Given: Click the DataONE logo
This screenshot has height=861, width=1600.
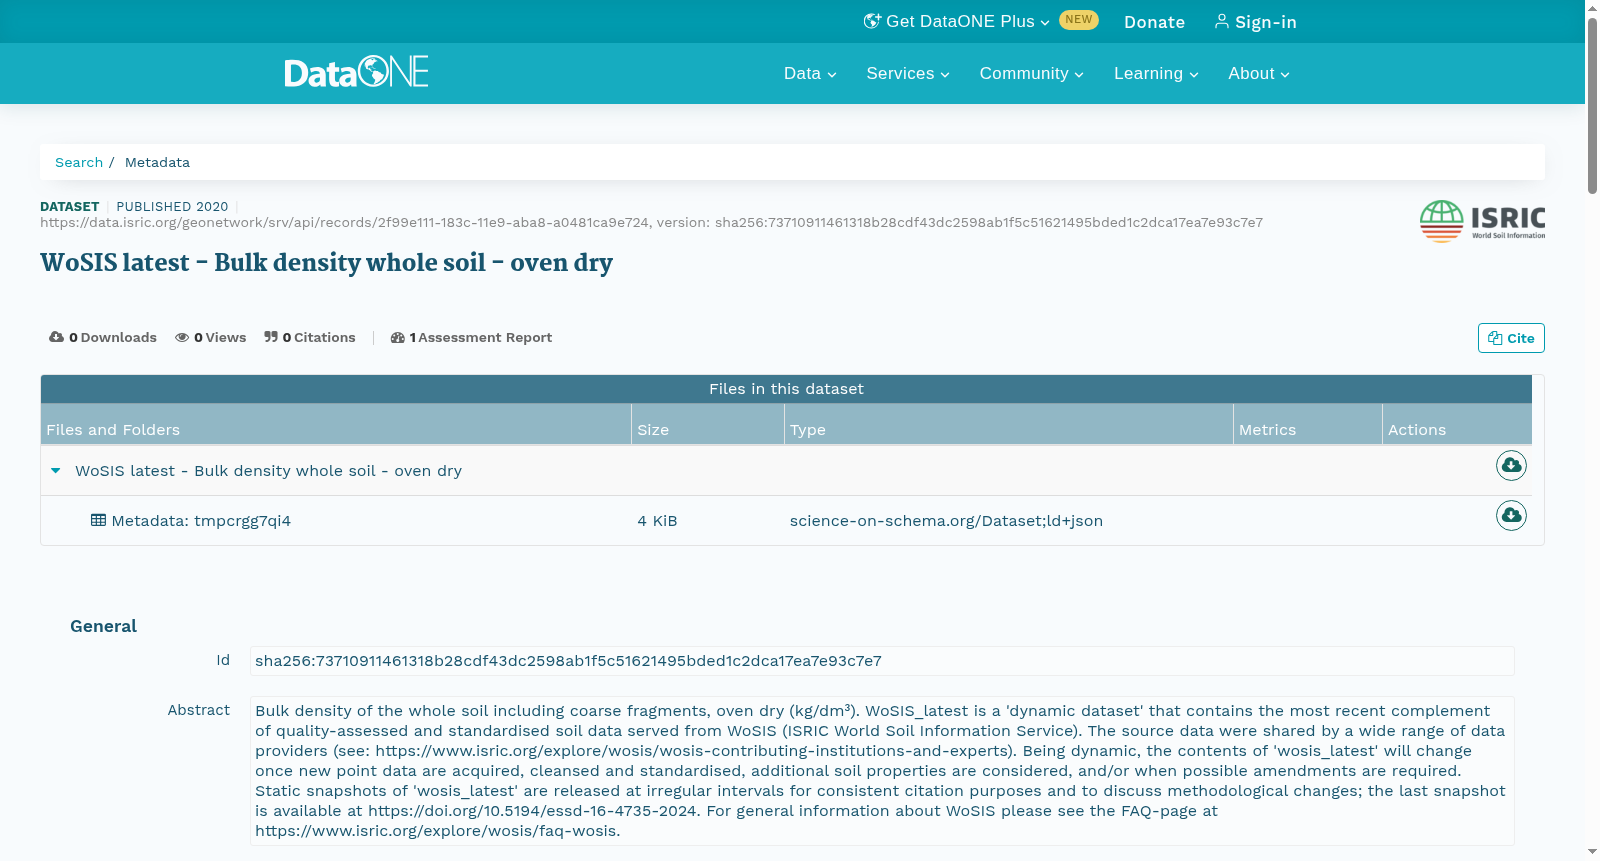Looking at the screenshot, I should (x=356, y=72).
